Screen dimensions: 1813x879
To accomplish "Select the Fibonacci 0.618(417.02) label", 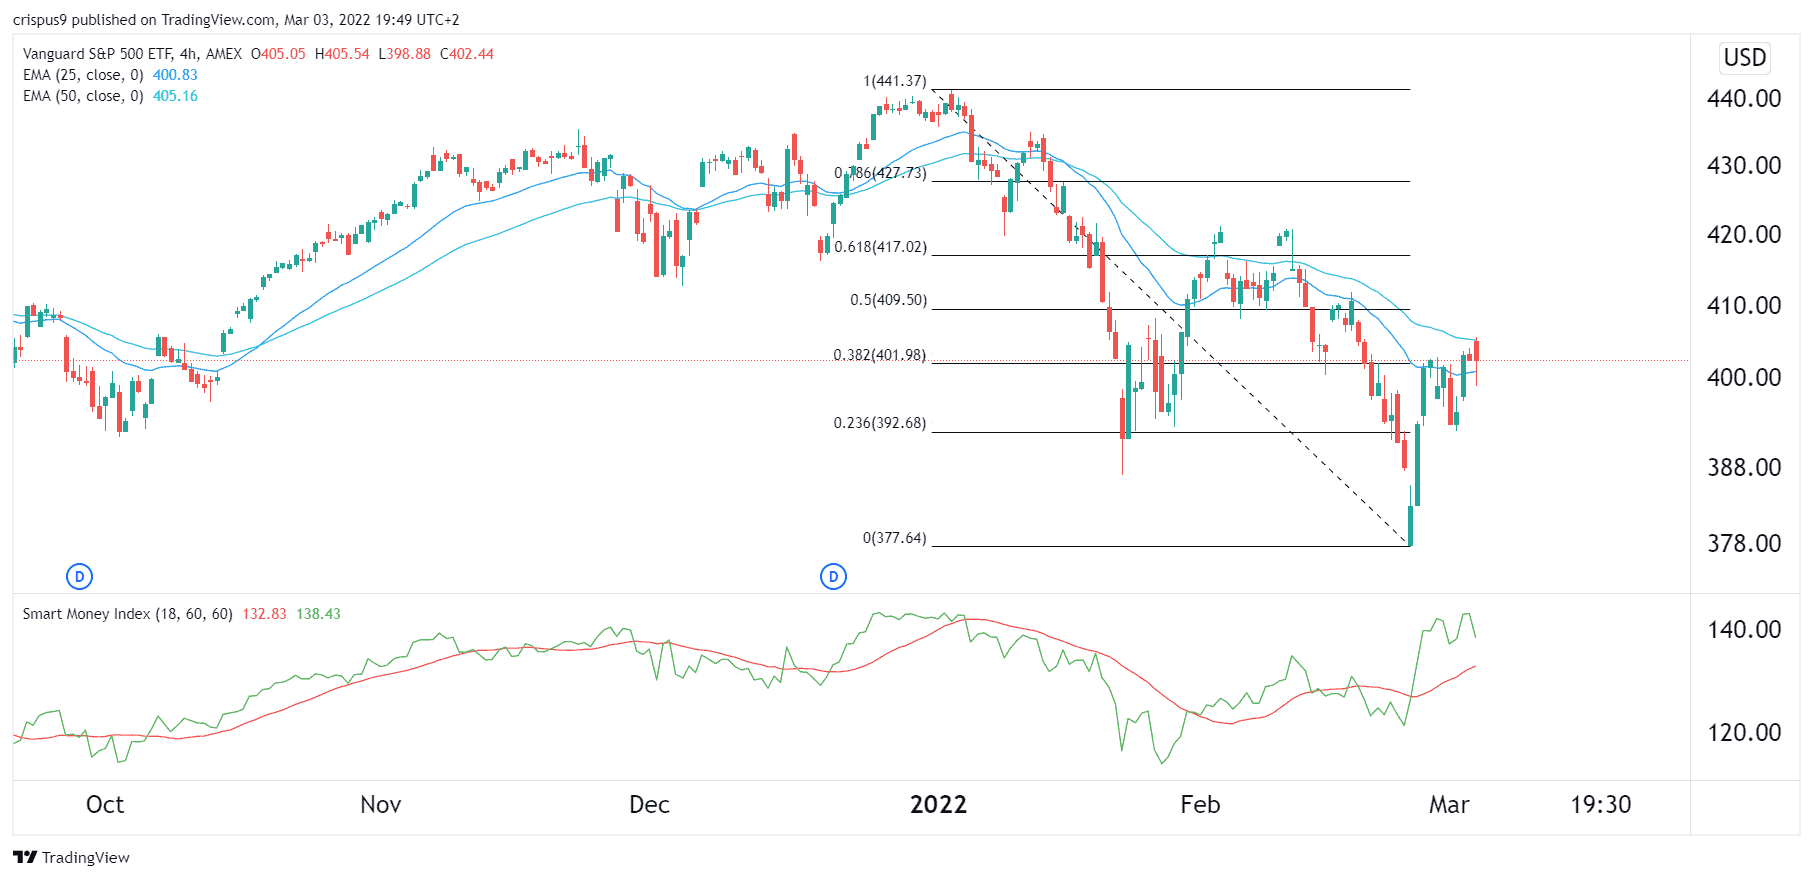I will (880, 247).
